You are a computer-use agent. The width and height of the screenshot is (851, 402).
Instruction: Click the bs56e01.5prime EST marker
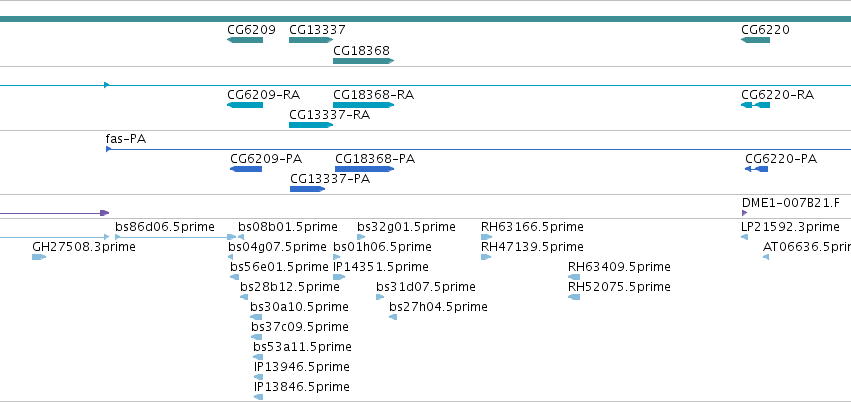coord(234,277)
